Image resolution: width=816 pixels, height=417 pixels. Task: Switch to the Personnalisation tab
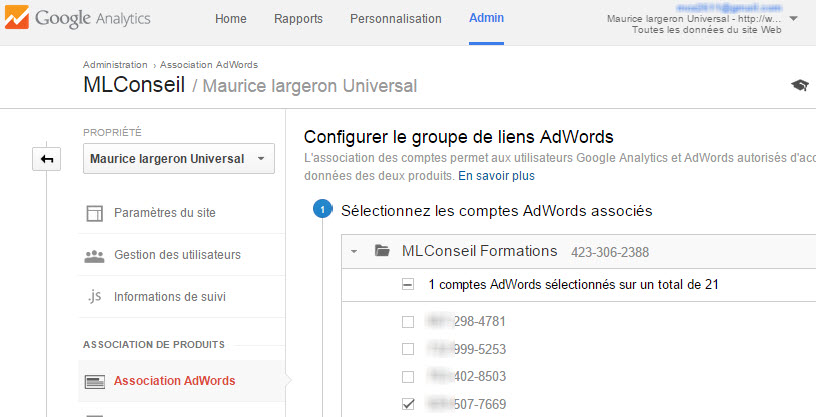click(x=396, y=19)
